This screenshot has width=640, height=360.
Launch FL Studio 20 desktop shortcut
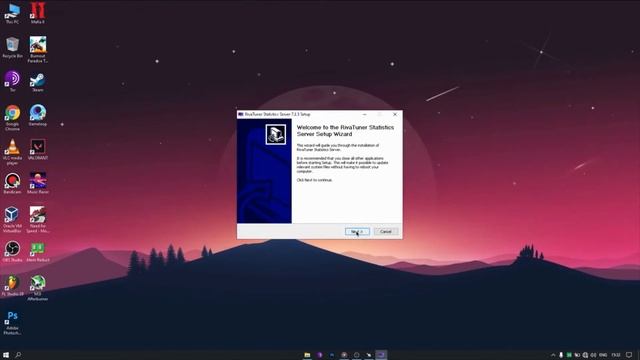click(x=12, y=286)
